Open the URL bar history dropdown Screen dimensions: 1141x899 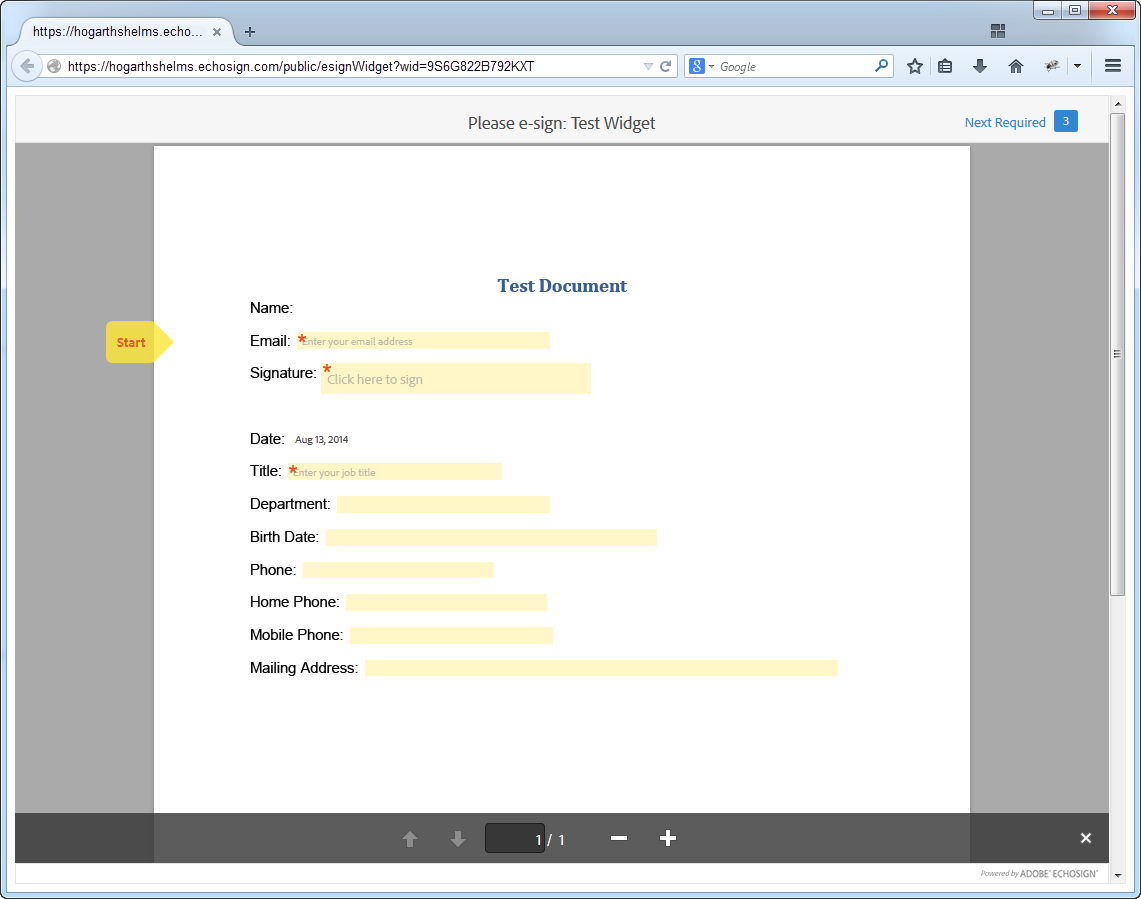(648, 66)
